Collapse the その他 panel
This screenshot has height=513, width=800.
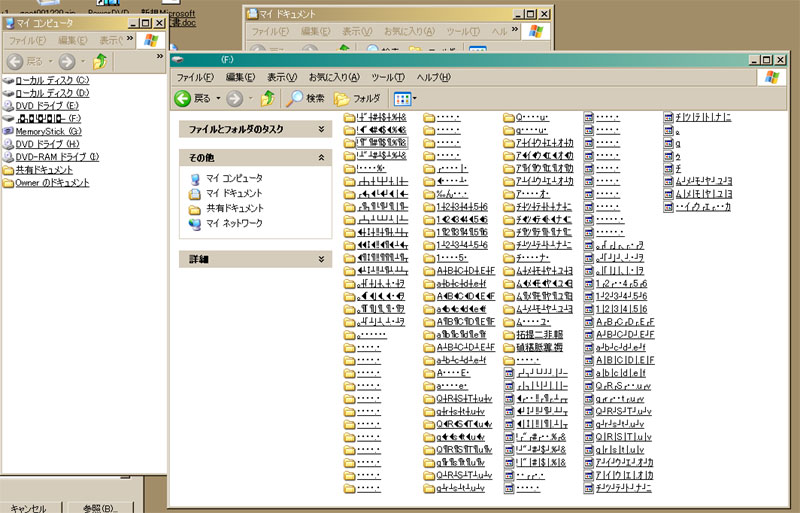[321, 158]
